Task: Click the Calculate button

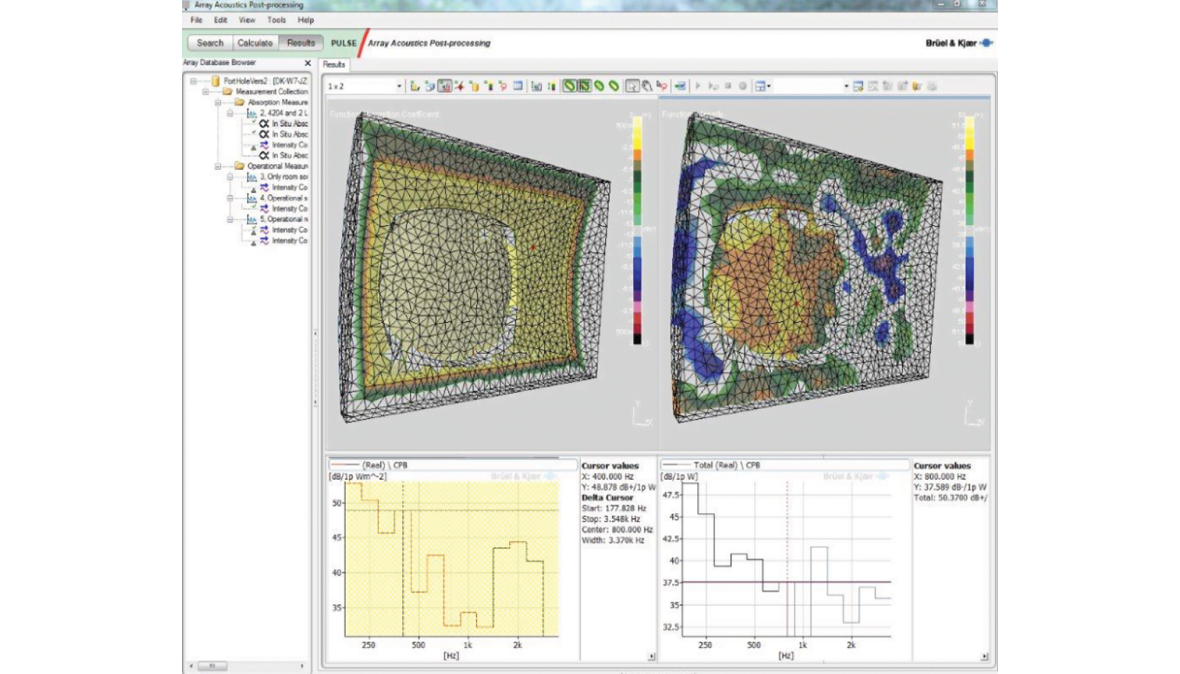Action: 254,43
